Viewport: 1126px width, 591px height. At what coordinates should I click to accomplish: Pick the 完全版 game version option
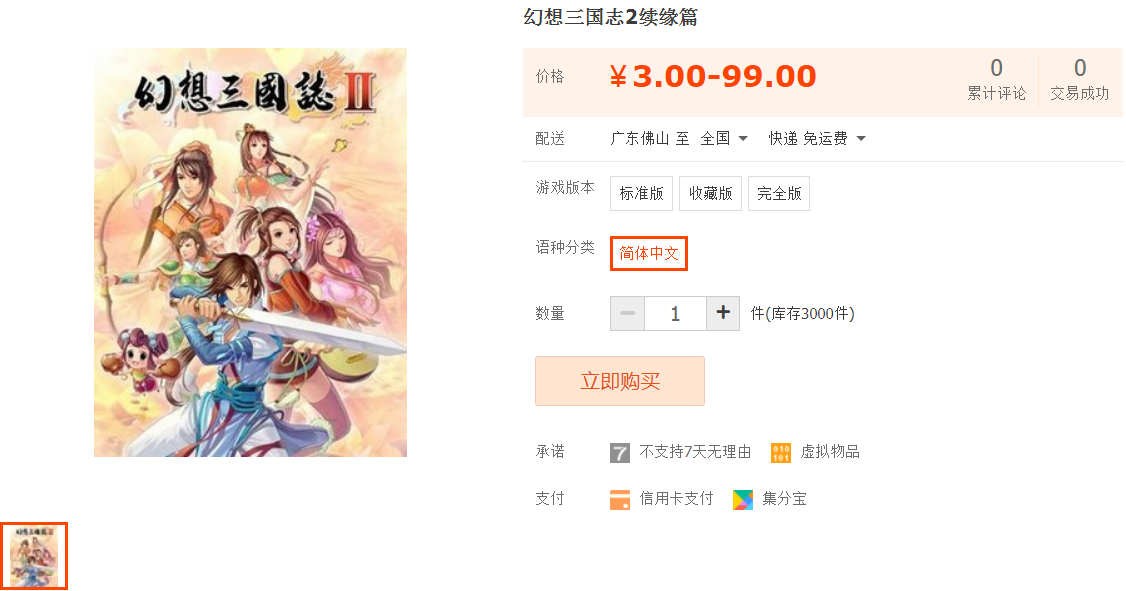point(779,193)
